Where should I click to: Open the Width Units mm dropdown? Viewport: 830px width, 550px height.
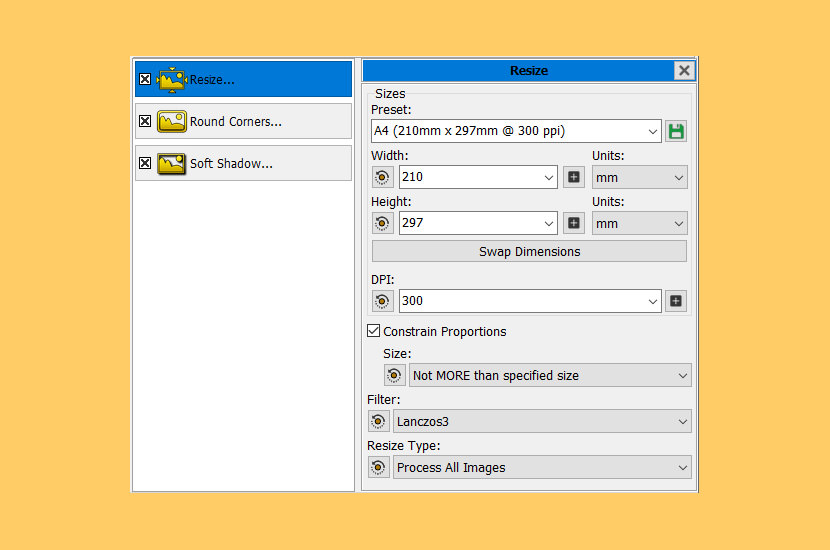(x=639, y=177)
